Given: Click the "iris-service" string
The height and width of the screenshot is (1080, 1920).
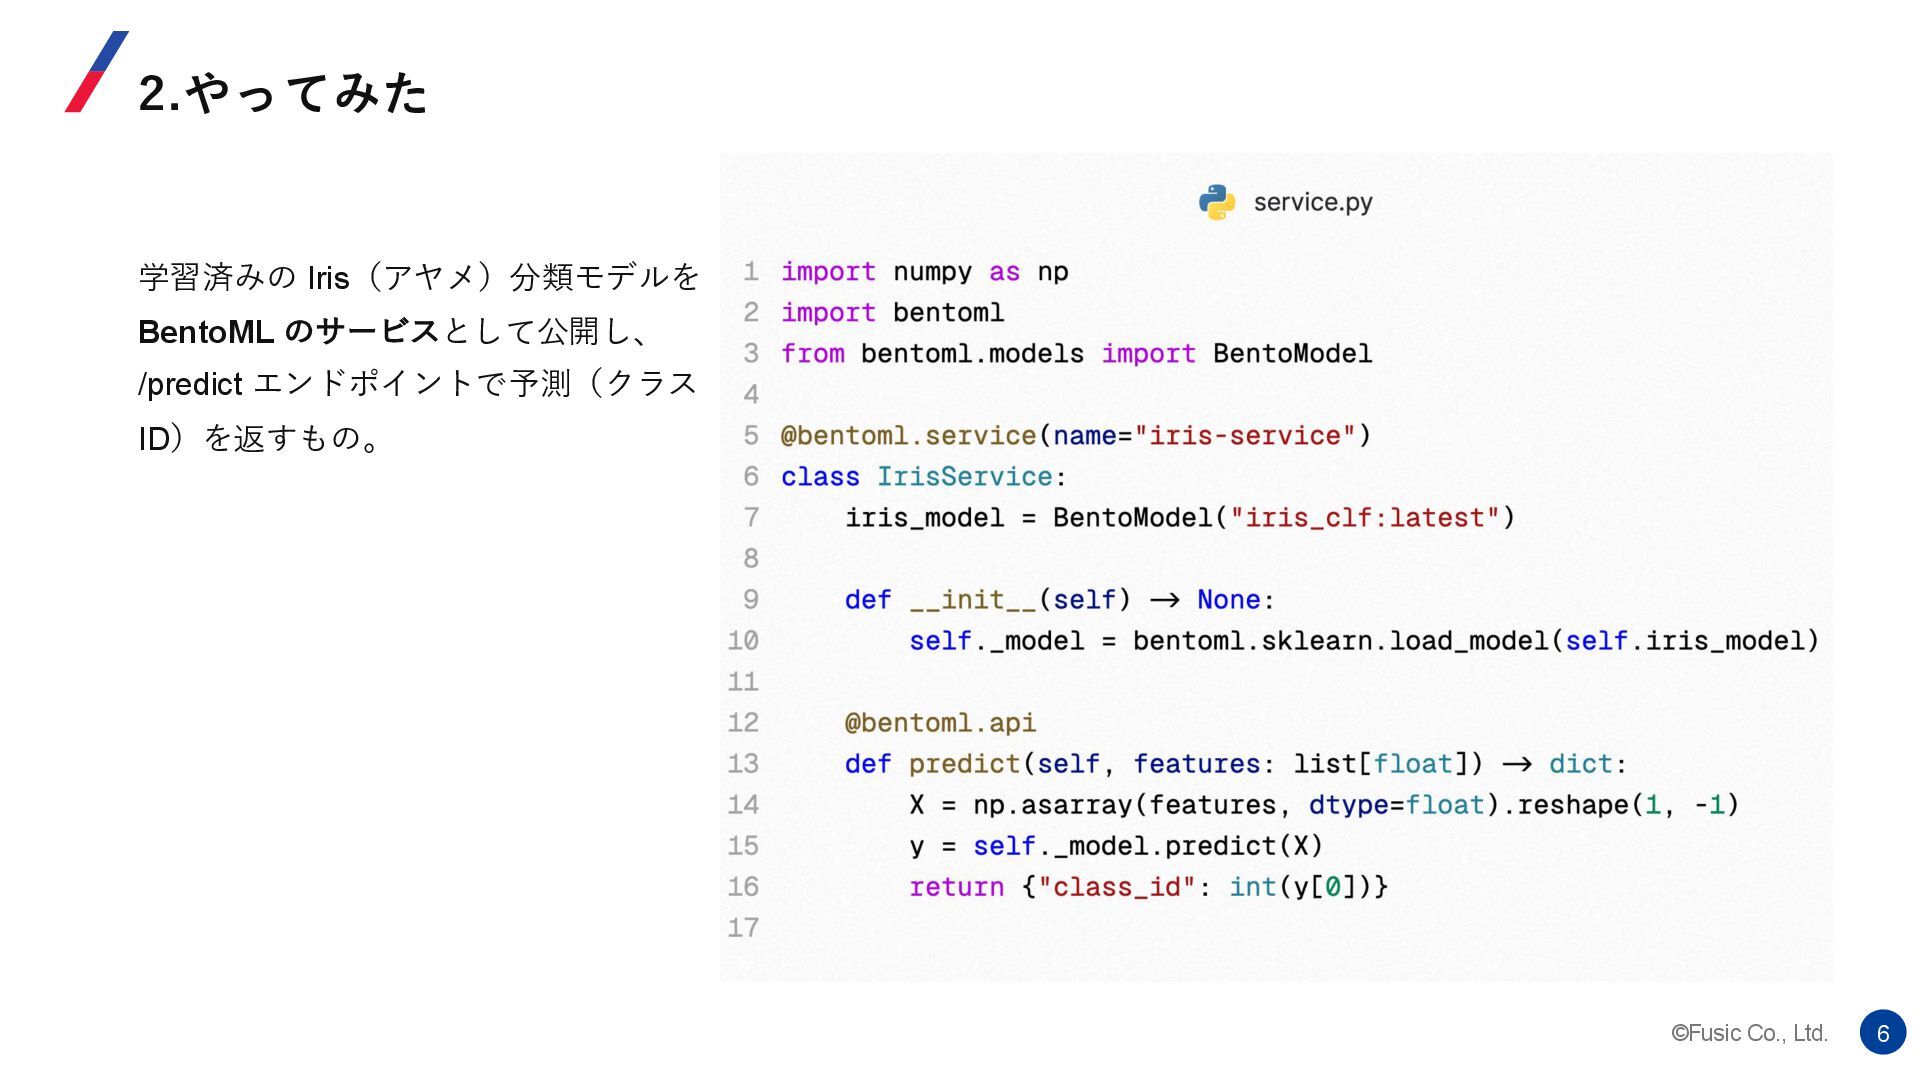Looking at the screenshot, I should pos(1244,436).
